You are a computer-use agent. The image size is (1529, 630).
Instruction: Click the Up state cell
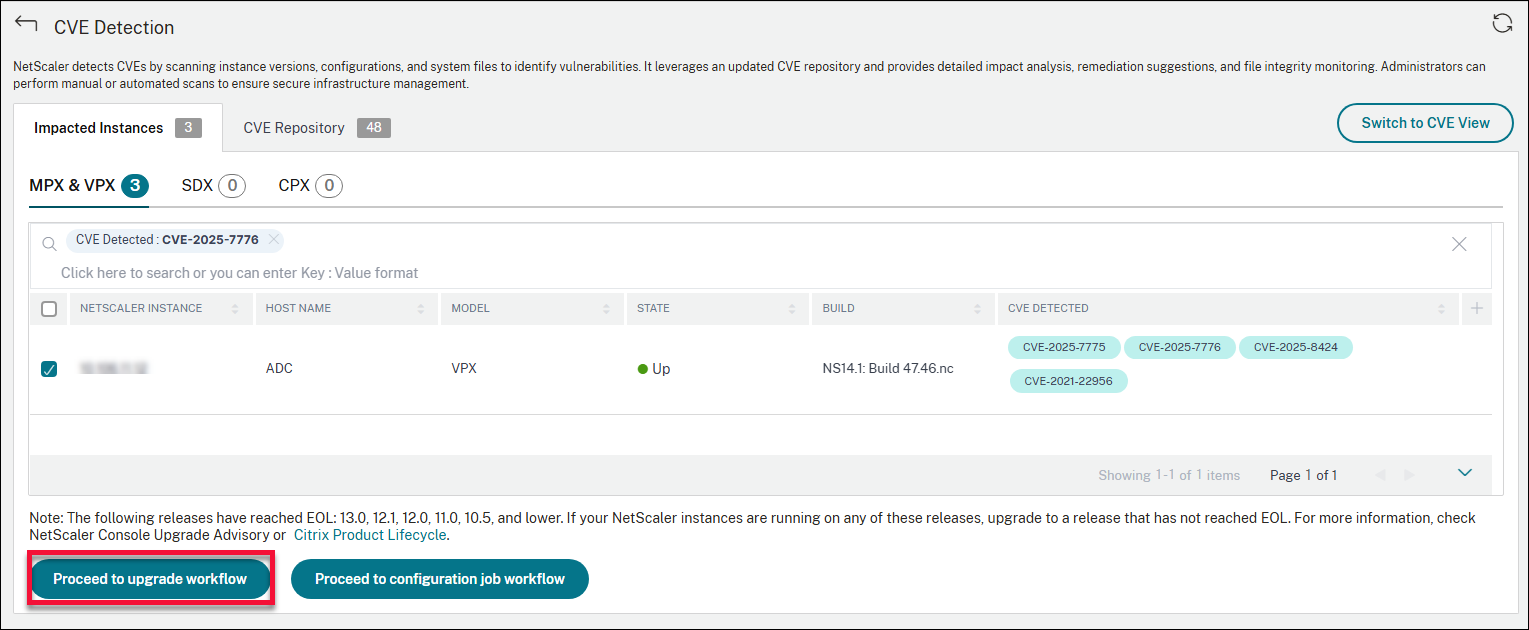coord(654,369)
